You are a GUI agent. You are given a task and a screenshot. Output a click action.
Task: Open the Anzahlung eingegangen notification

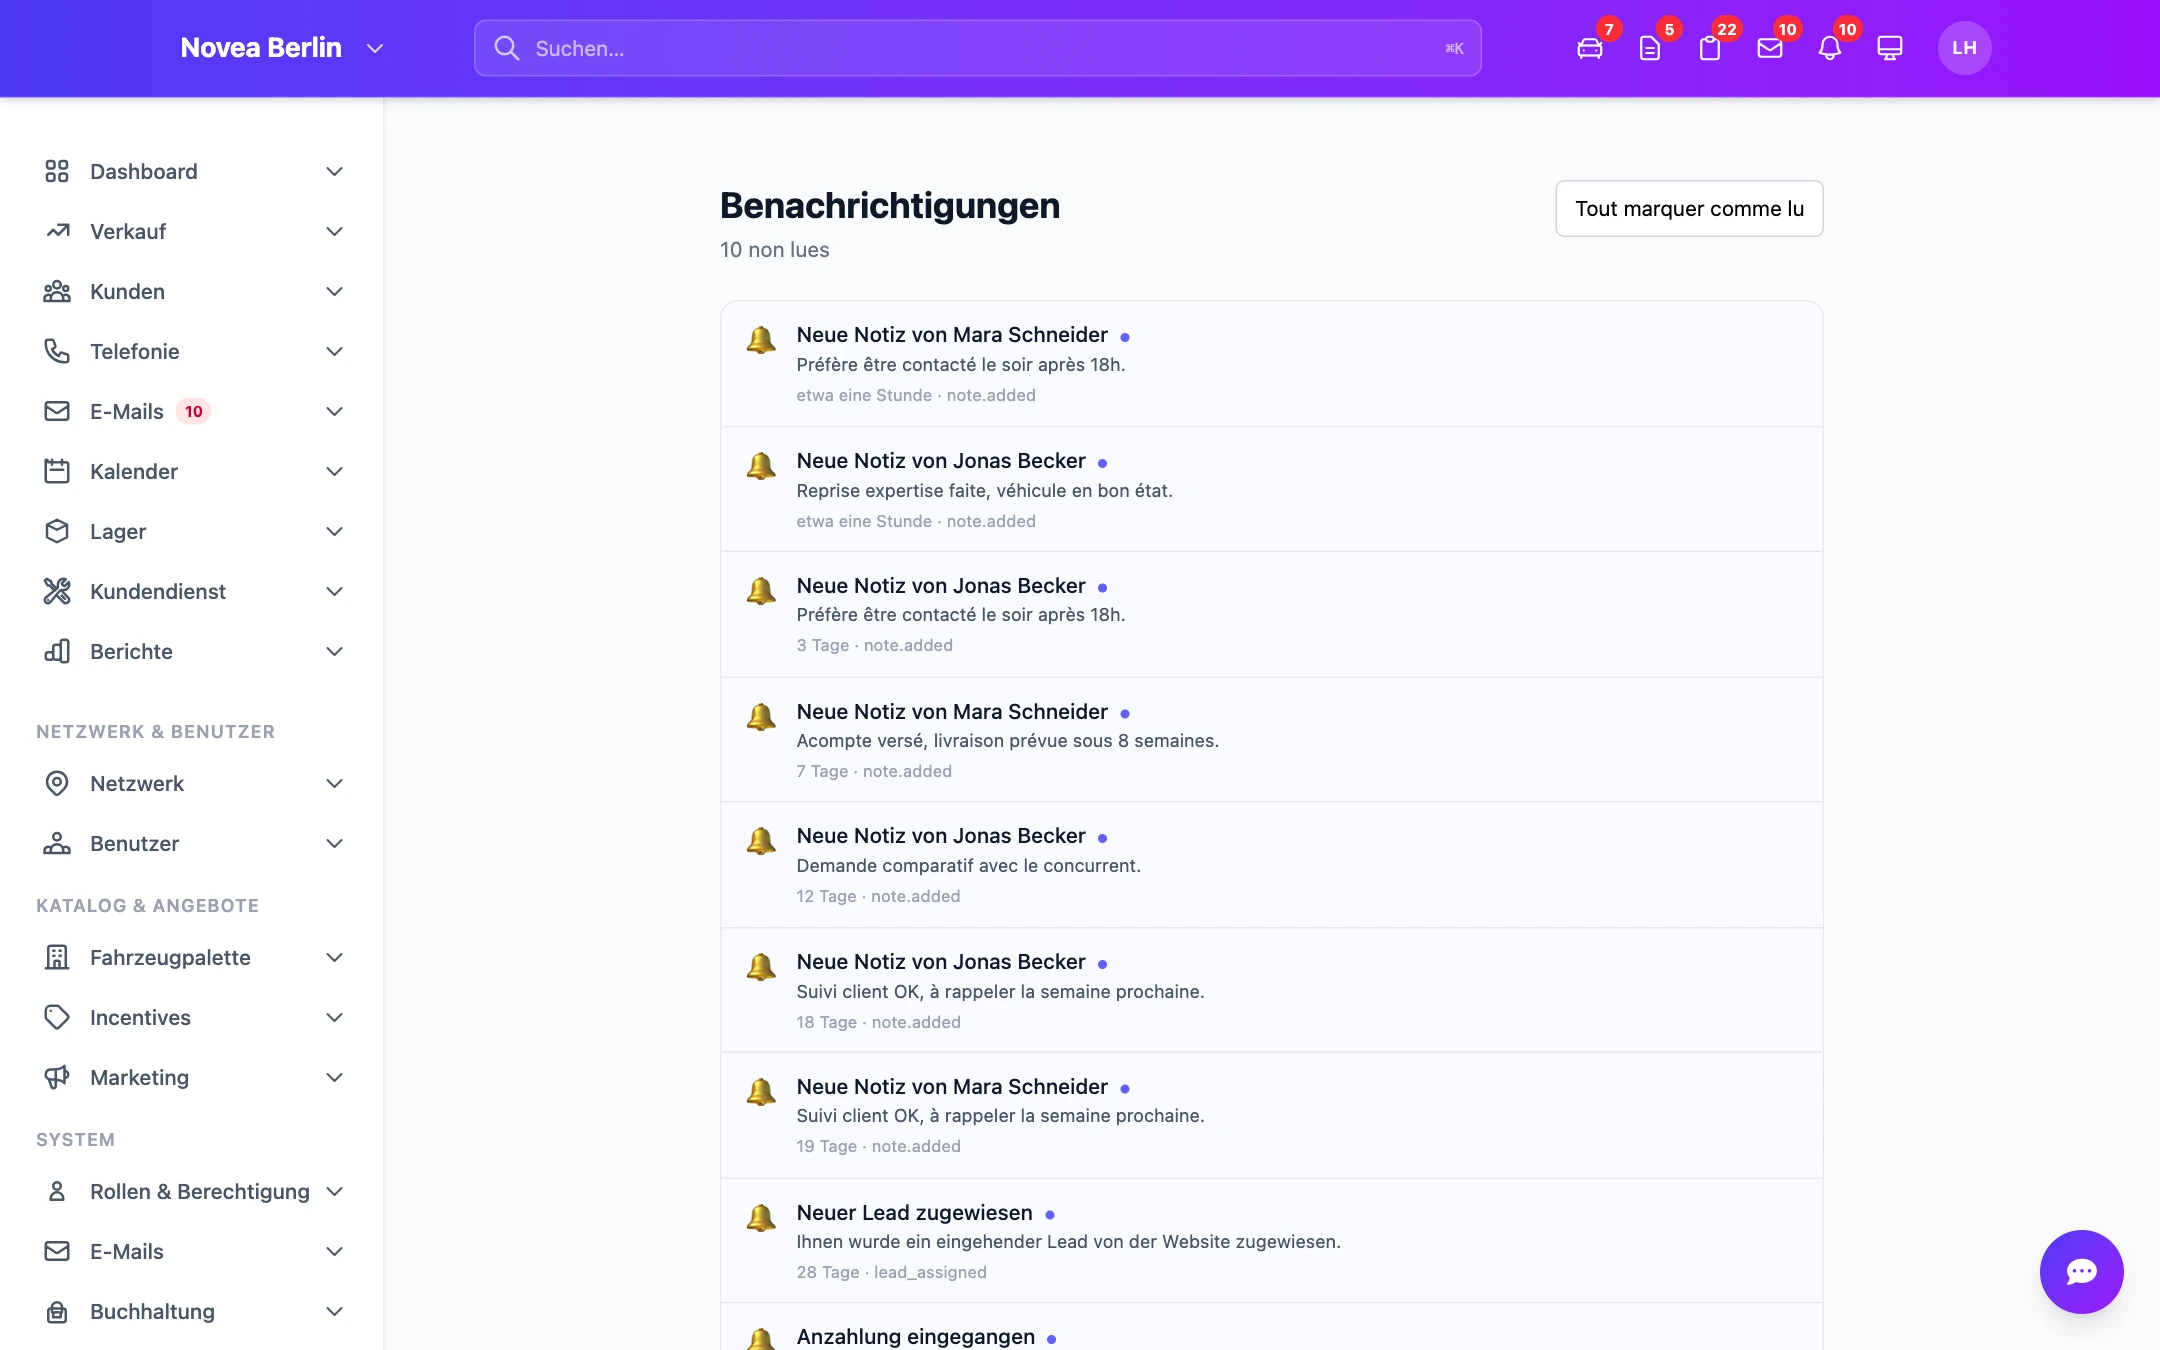(x=1272, y=1328)
